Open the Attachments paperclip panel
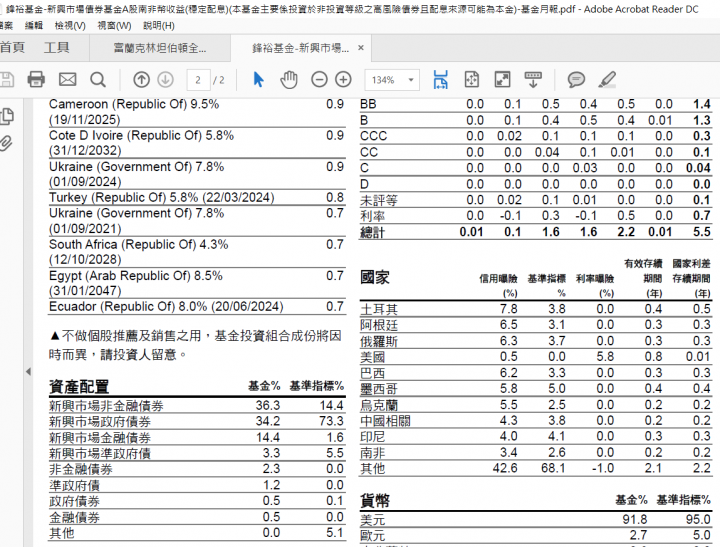 (6, 143)
